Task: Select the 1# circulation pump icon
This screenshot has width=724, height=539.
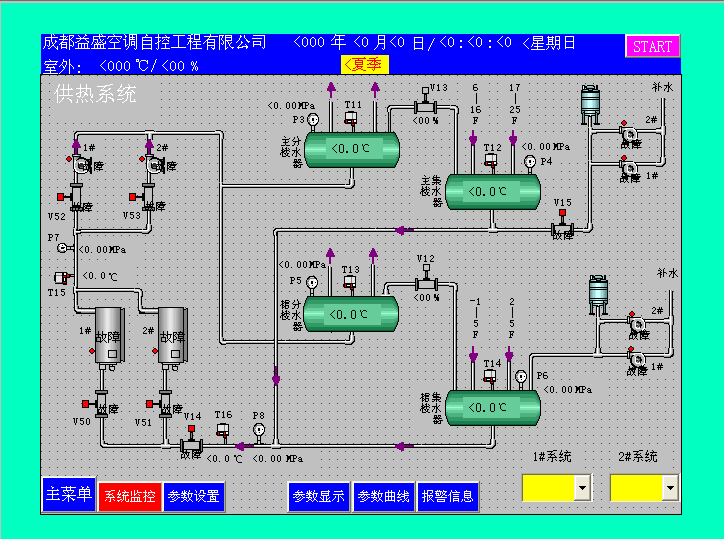Action: 83,165
